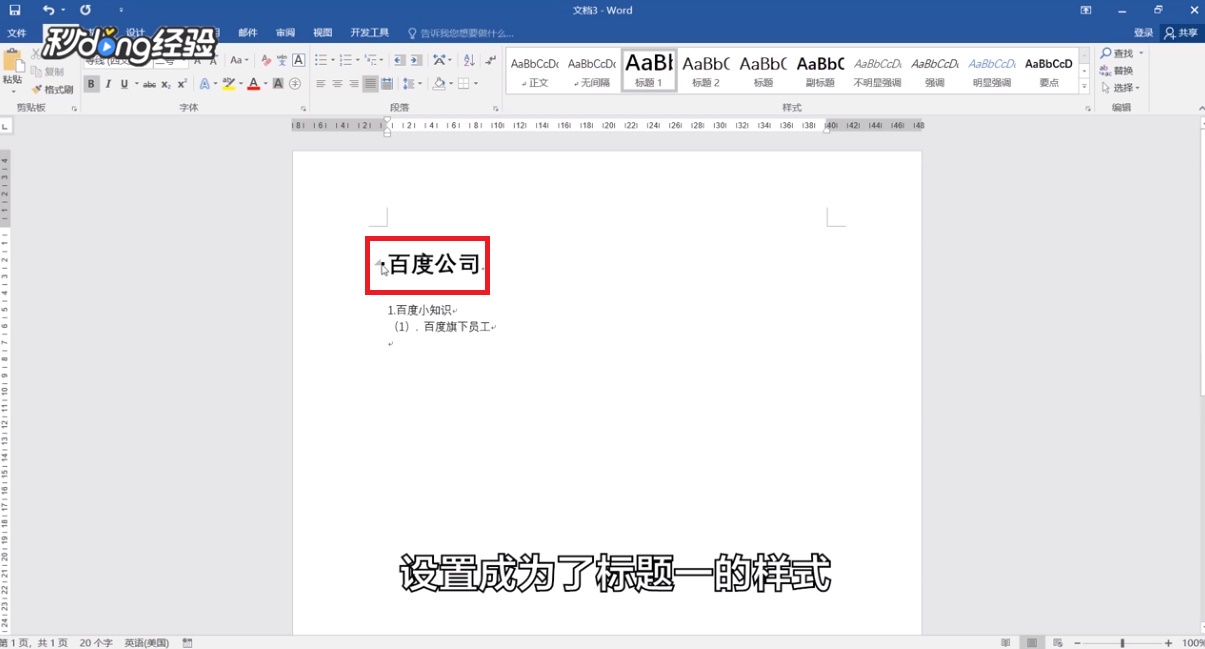Decrease paragraph indent
The height and width of the screenshot is (649, 1205).
[x=400, y=60]
